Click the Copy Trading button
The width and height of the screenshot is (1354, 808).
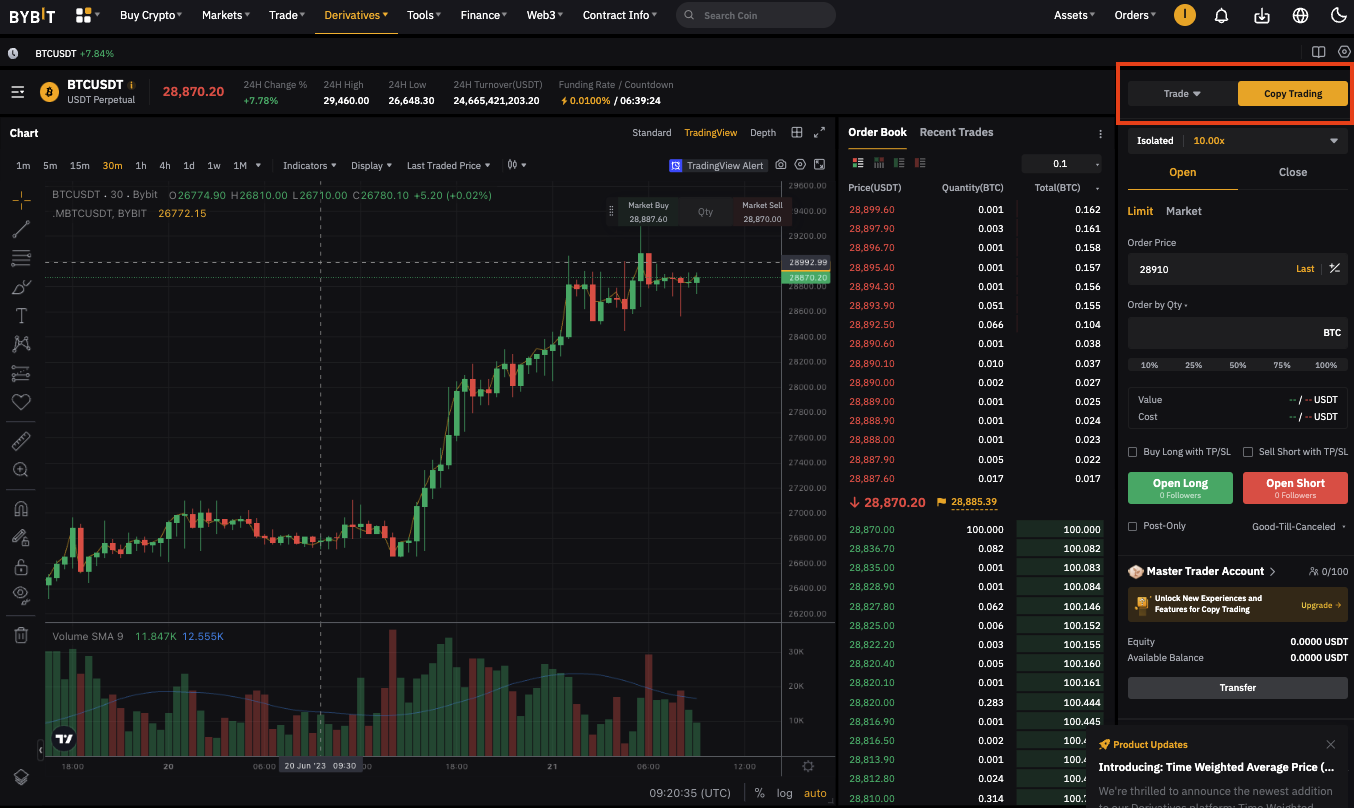point(1293,94)
